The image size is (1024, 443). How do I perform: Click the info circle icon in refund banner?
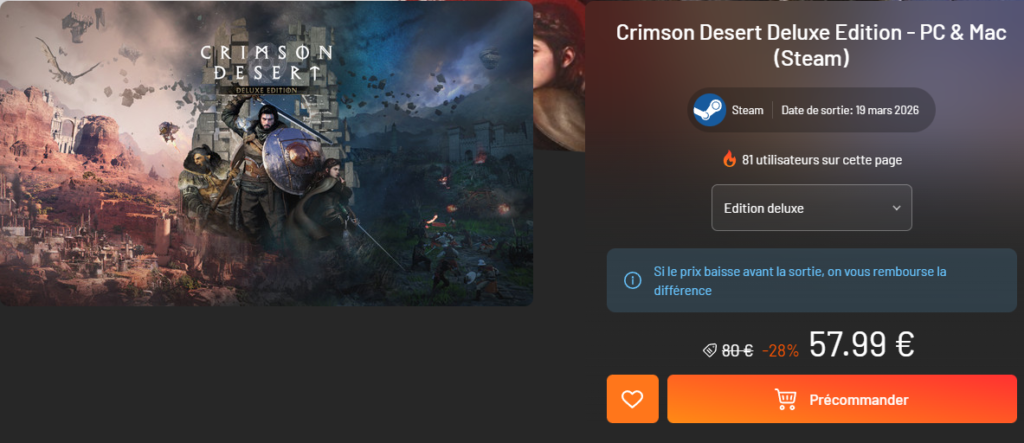pyautogui.click(x=632, y=280)
